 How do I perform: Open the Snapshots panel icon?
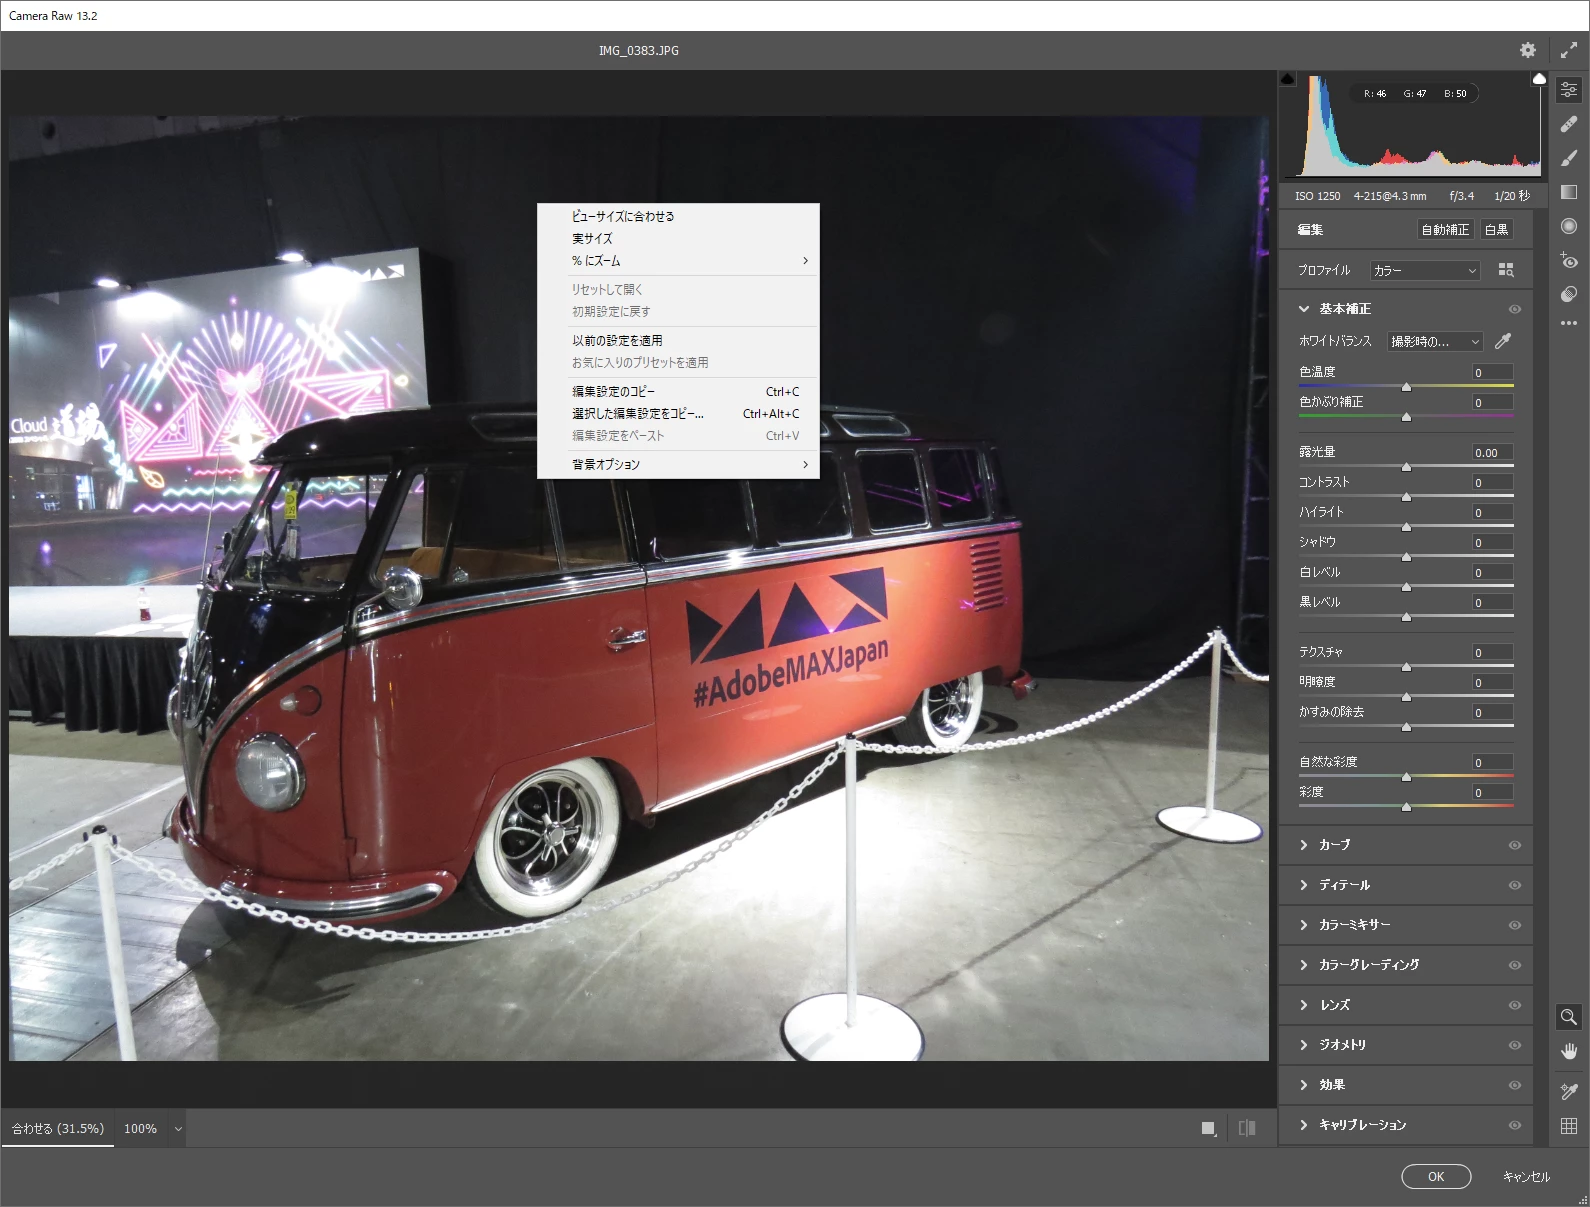1568,294
